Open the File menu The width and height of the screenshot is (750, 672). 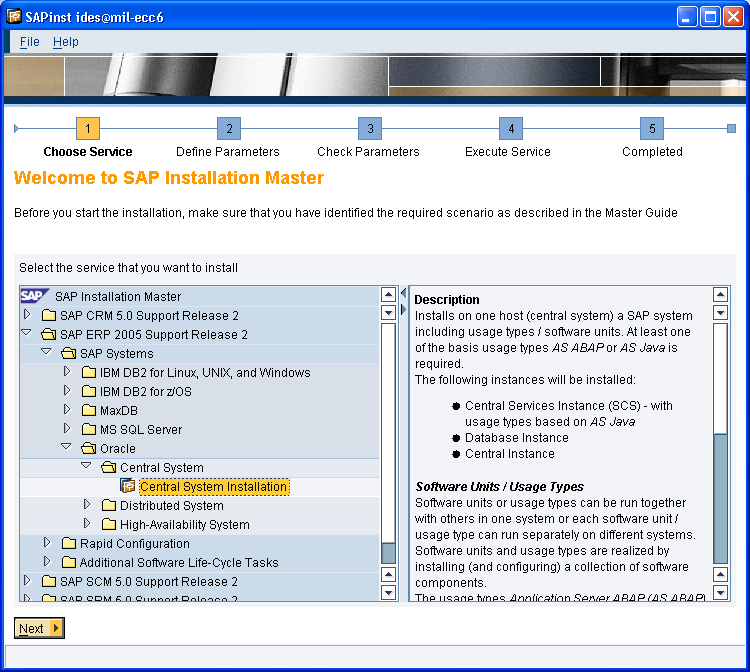tap(30, 42)
